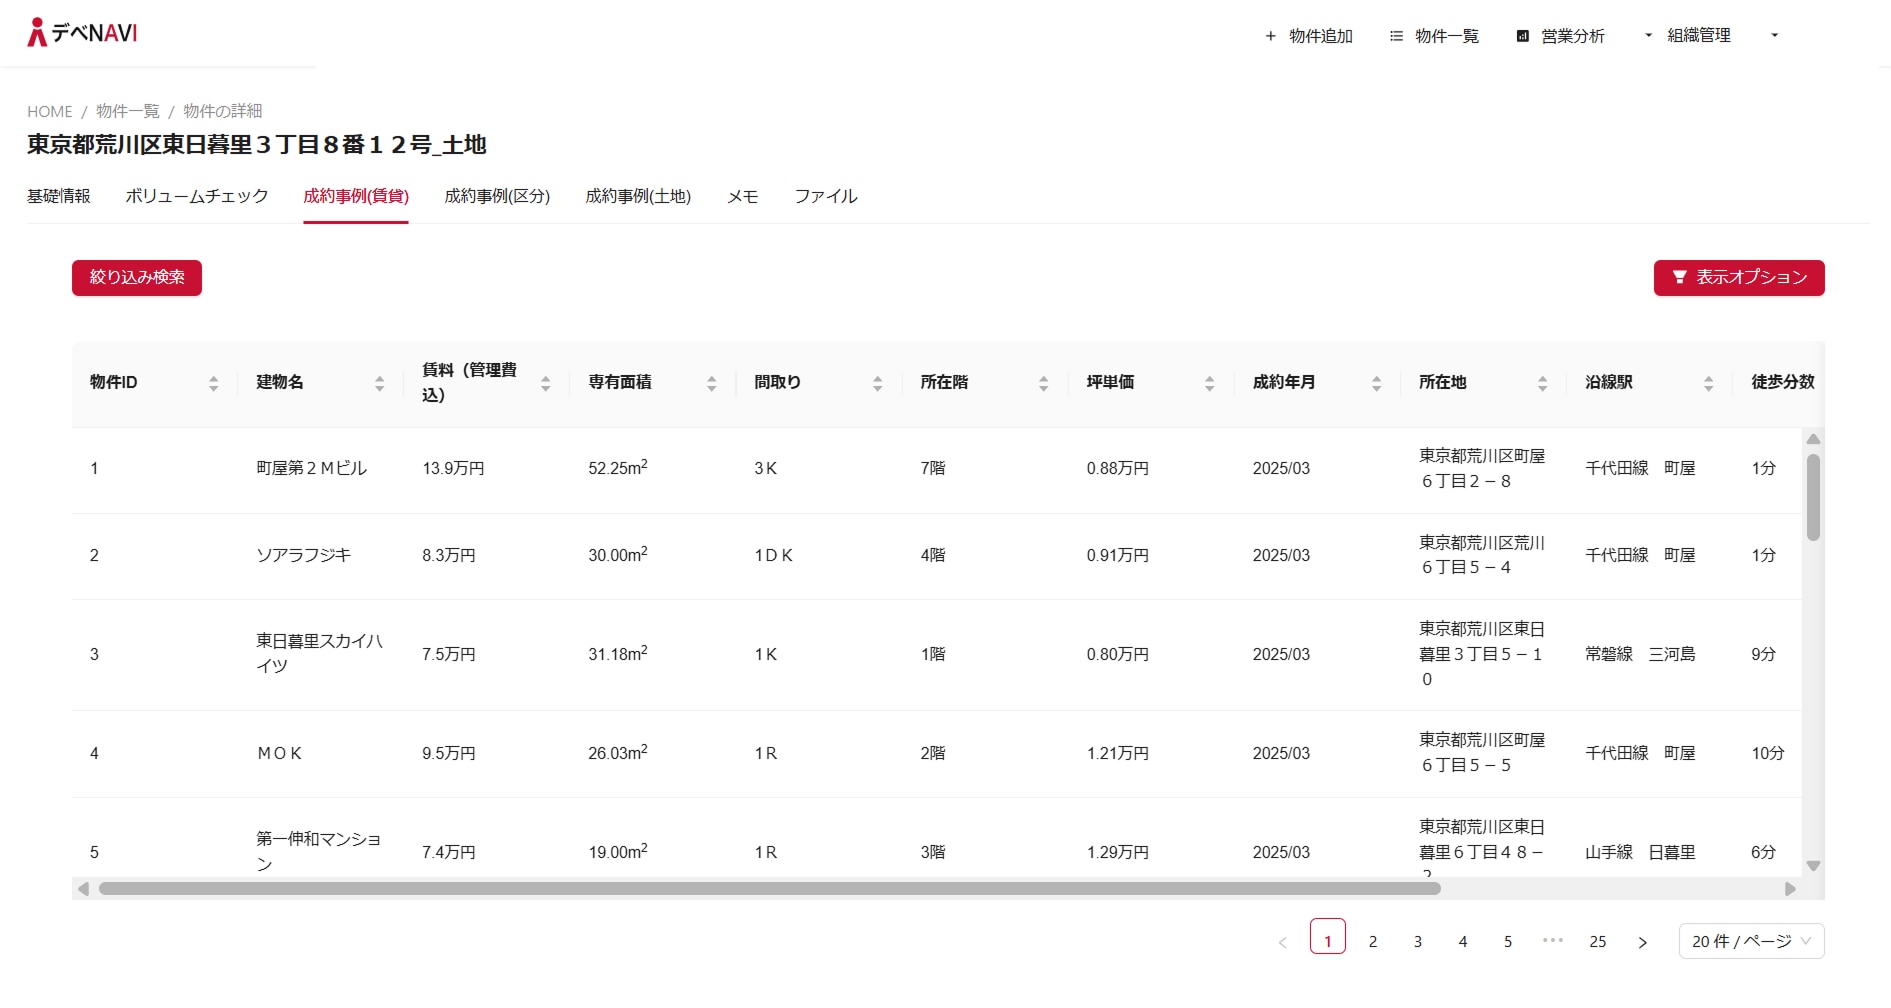Open the ファイル tab
This screenshot has height=1008, width=1891.
(x=825, y=196)
